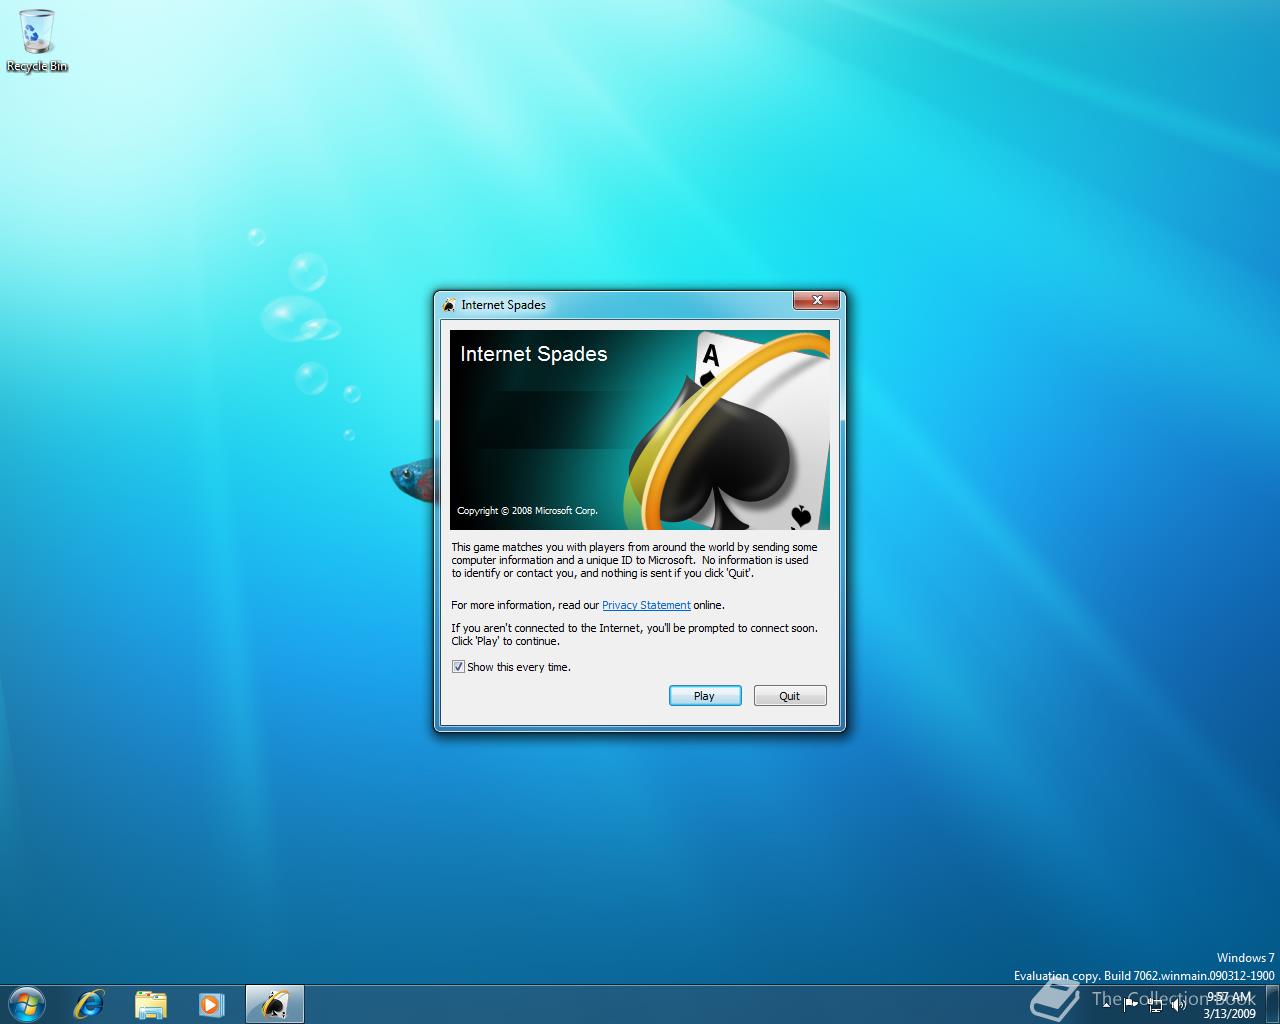Show hidden tray icons arrow
The width and height of the screenshot is (1280, 1024).
1106,1005
